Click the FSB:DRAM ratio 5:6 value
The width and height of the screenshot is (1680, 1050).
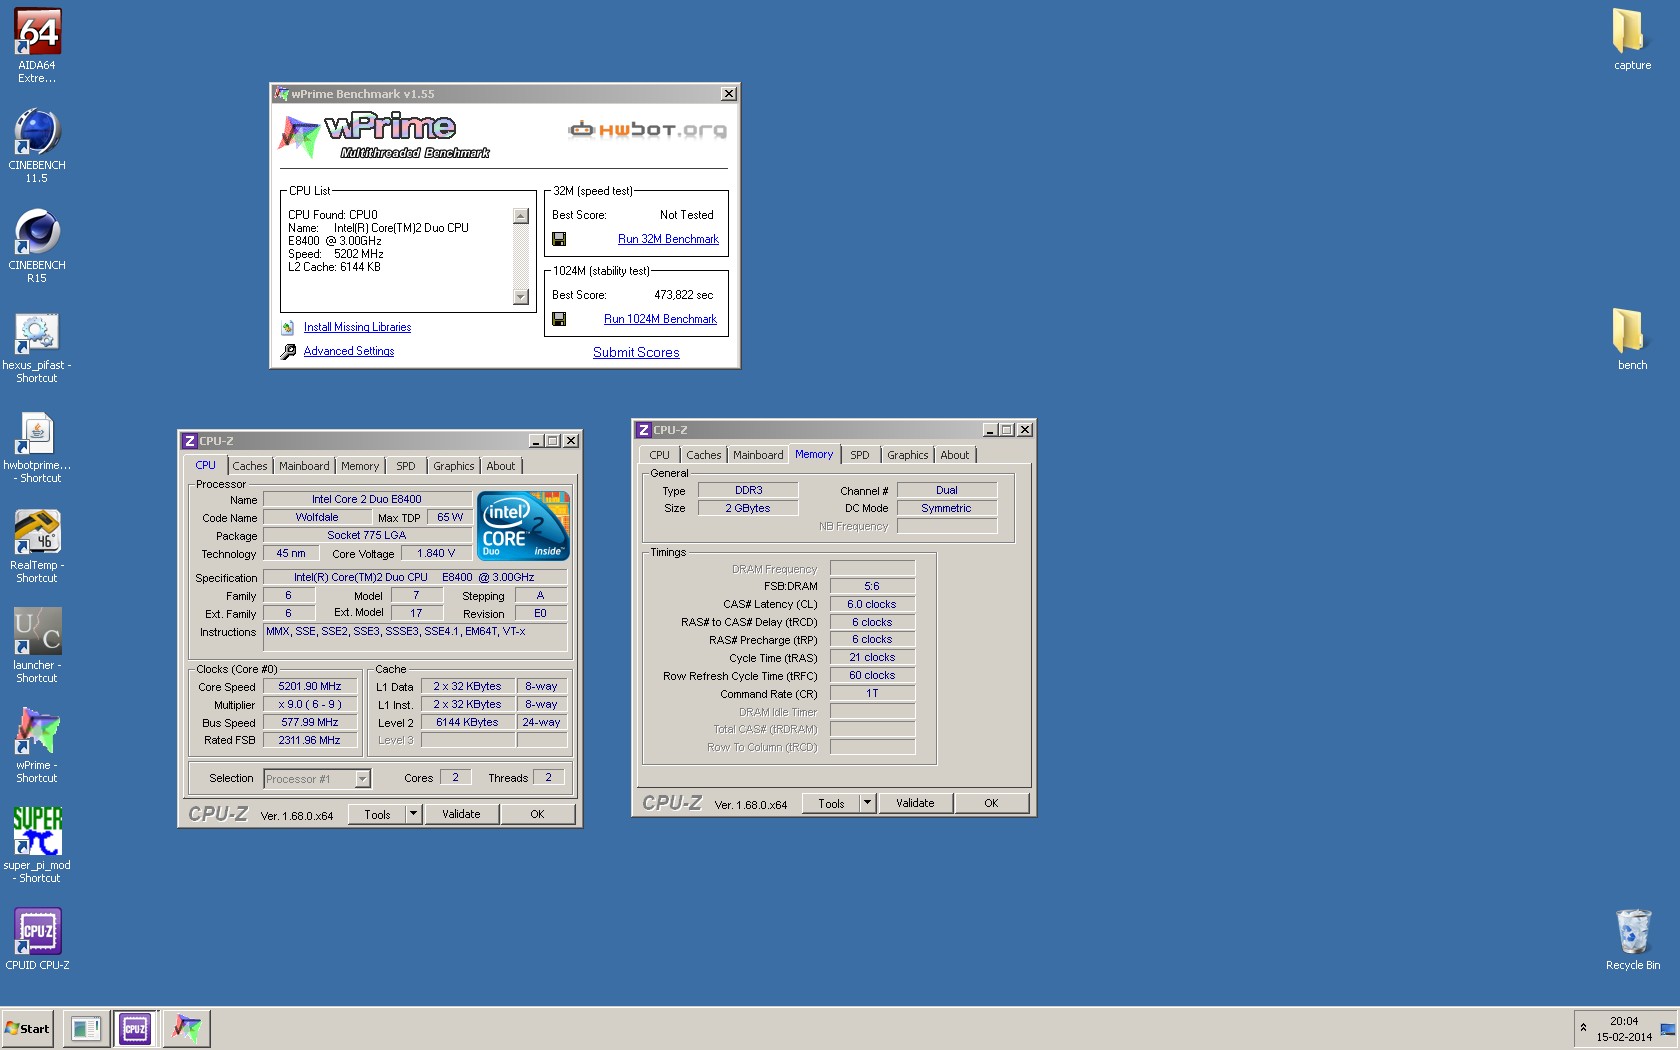point(872,586)
